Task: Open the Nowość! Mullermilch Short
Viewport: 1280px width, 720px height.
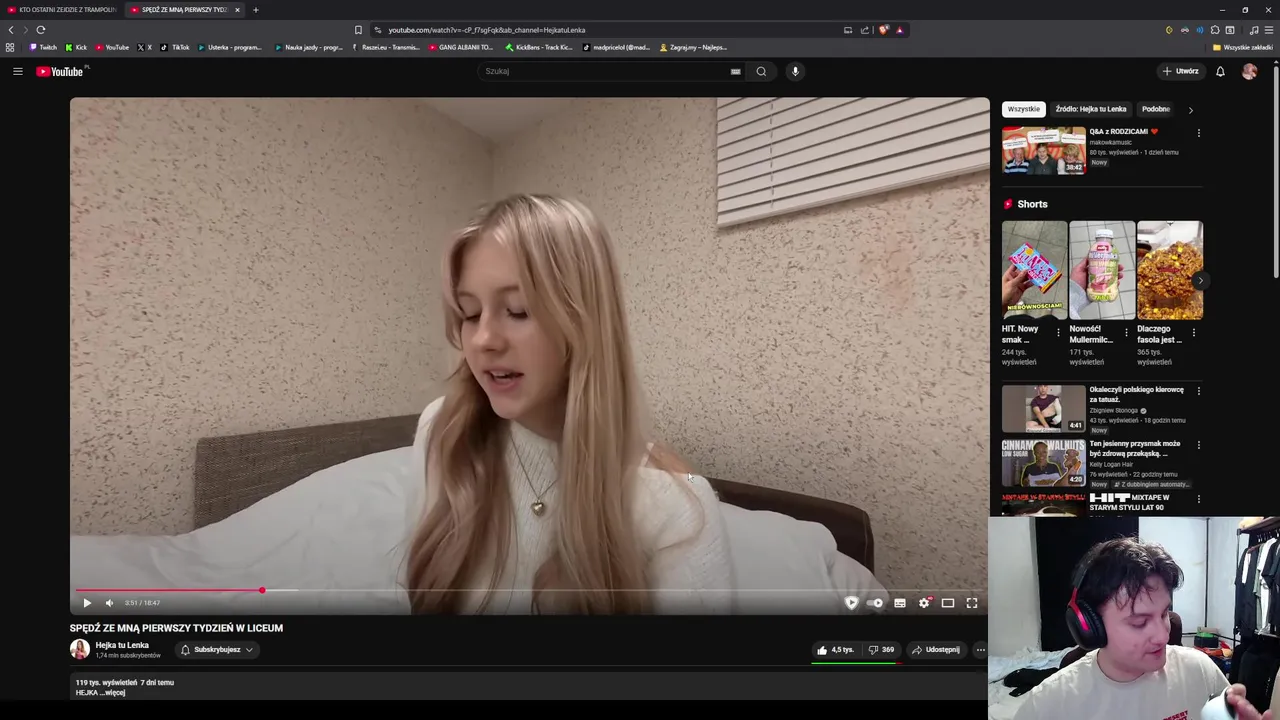Action: click(x=1102, y=270)
